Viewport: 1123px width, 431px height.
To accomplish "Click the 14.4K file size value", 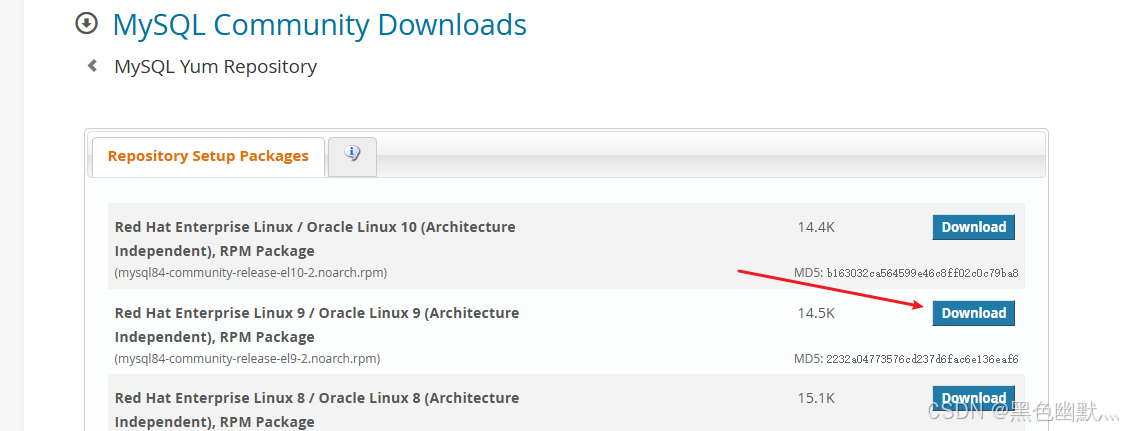I will tap(816, 228).
